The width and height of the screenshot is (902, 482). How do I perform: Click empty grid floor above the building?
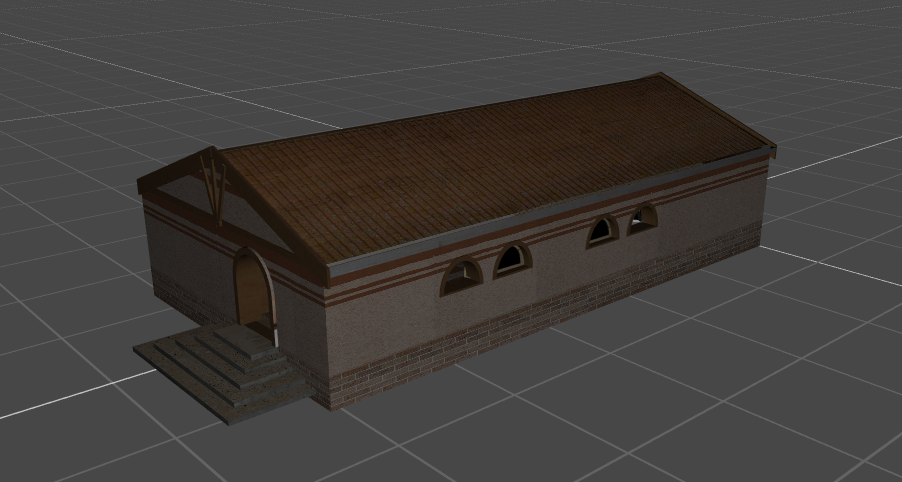(x=400, y=50)
